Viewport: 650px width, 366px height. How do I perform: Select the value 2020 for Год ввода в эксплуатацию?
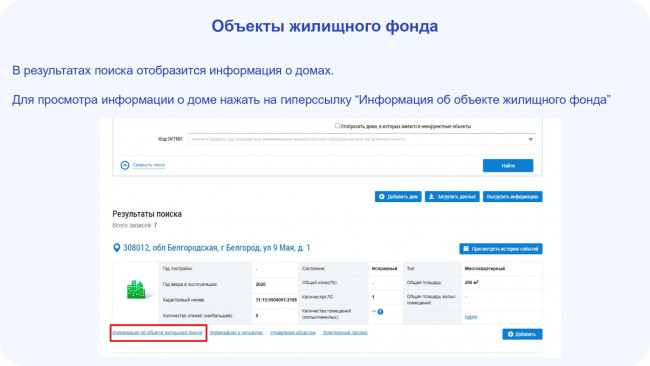(261, 284)
